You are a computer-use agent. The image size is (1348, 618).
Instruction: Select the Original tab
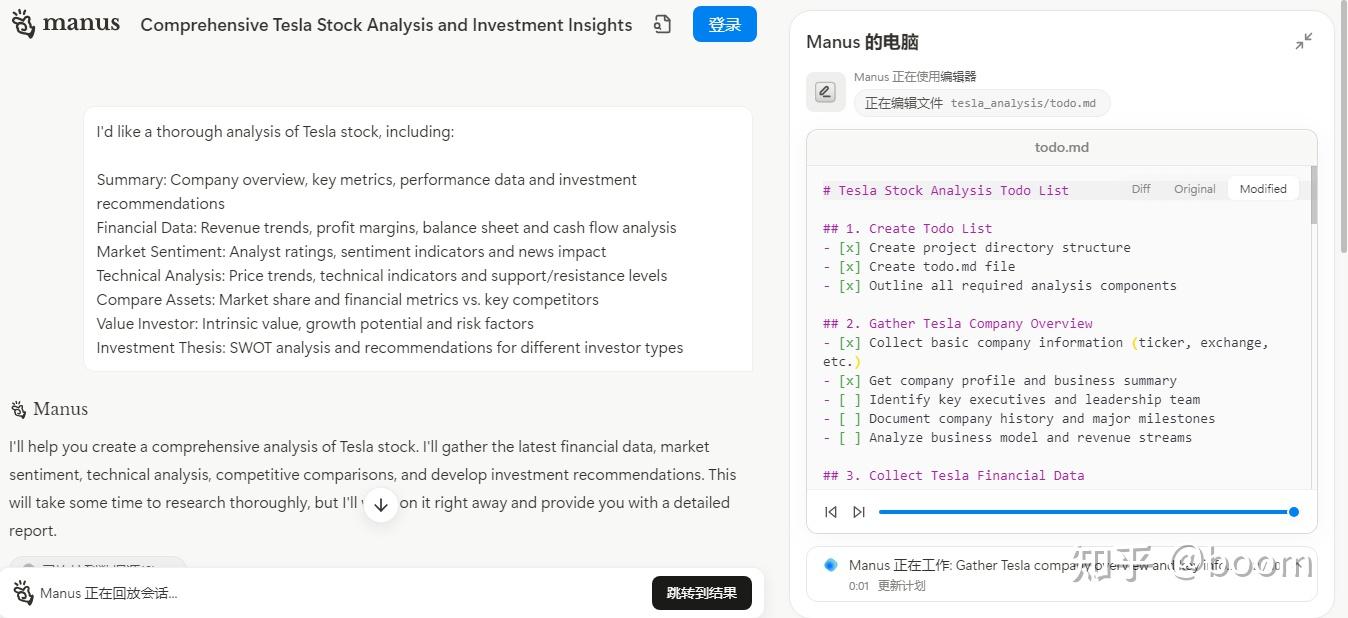(x=1194, y=189)
